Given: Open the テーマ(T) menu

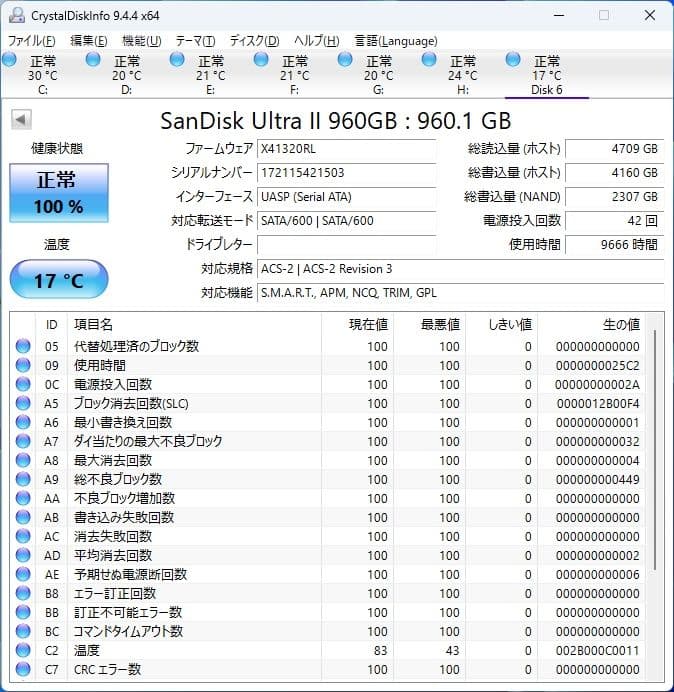Looking at the screenshot, I should [x=196, y=41].
